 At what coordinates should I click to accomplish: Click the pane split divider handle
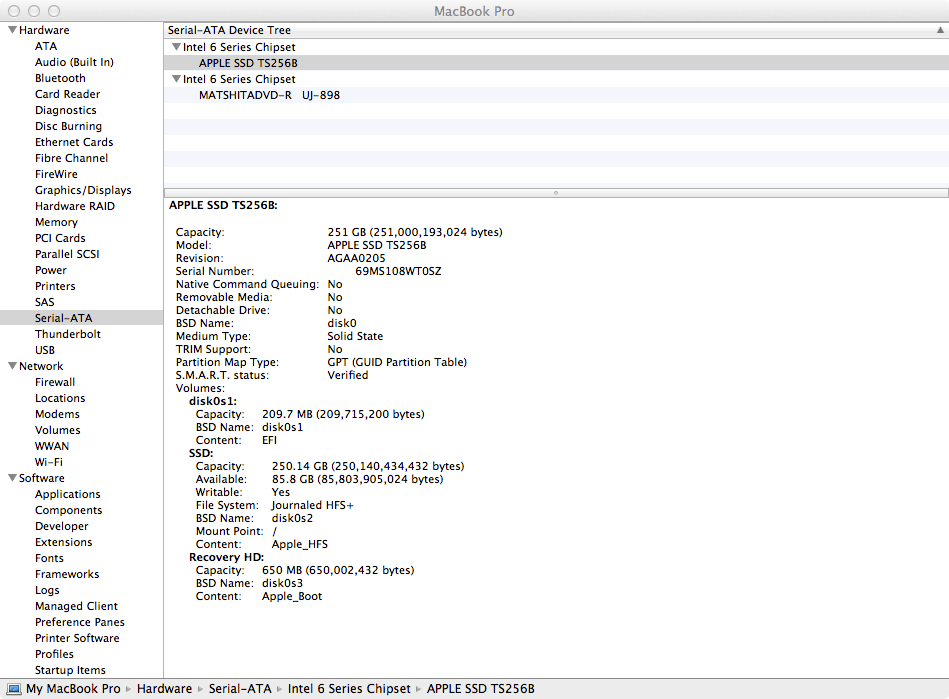click(556, 192)
